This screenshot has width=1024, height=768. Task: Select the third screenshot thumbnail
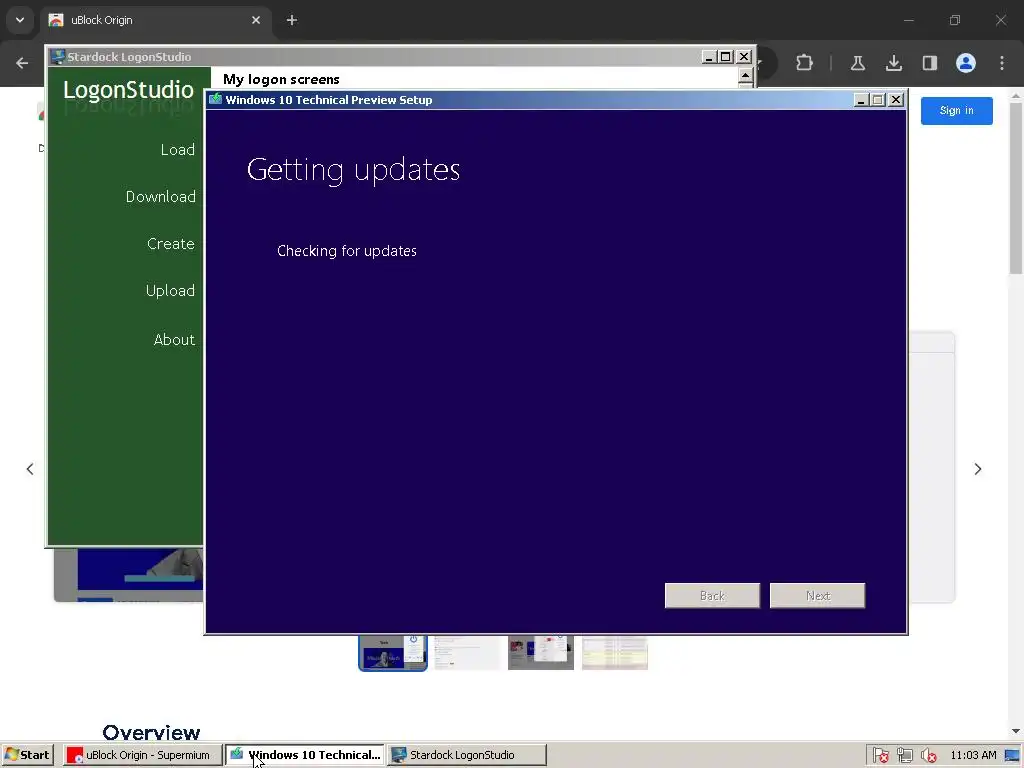(541, 652)
